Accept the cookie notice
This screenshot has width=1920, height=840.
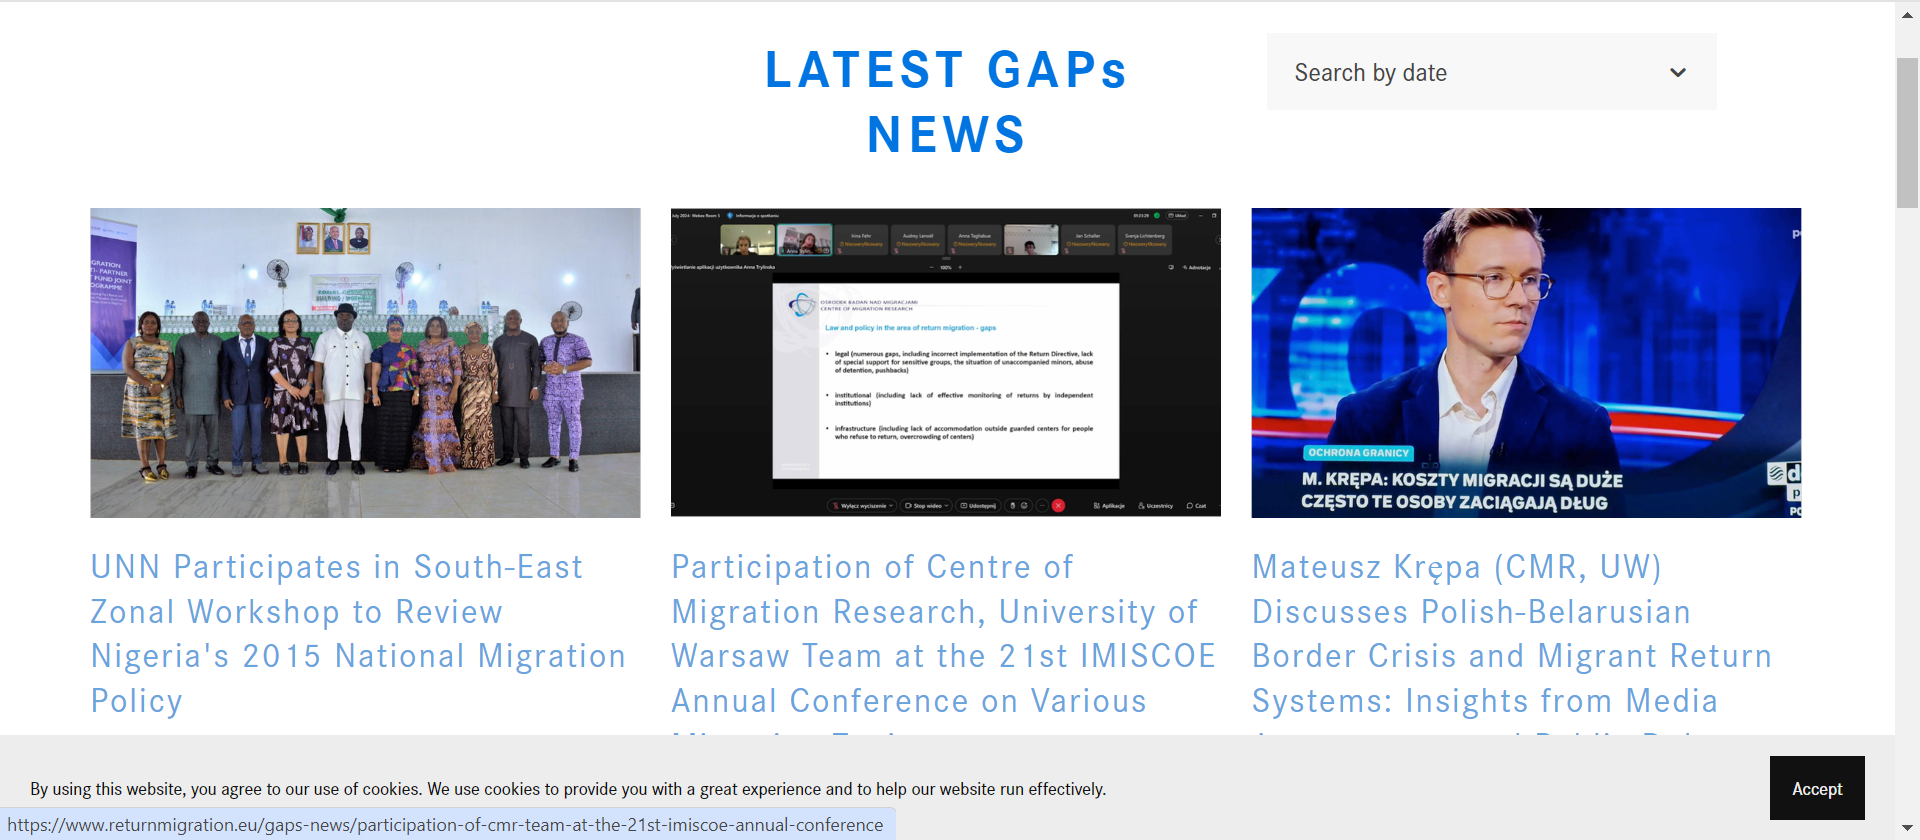[1816, 789]
